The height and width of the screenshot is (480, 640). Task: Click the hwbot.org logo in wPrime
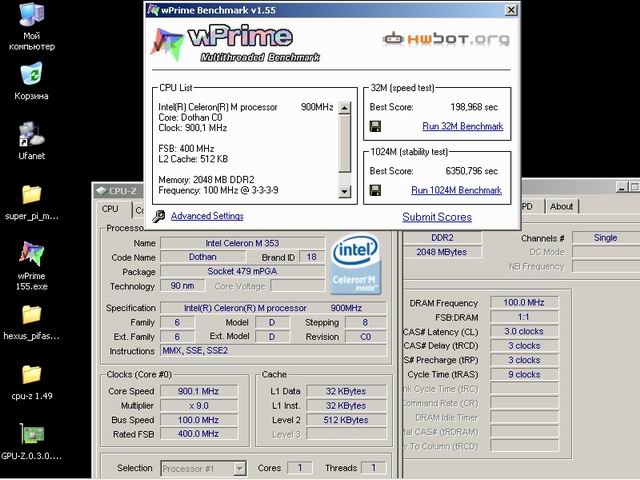pyautogui.click(x=446, y=39)
